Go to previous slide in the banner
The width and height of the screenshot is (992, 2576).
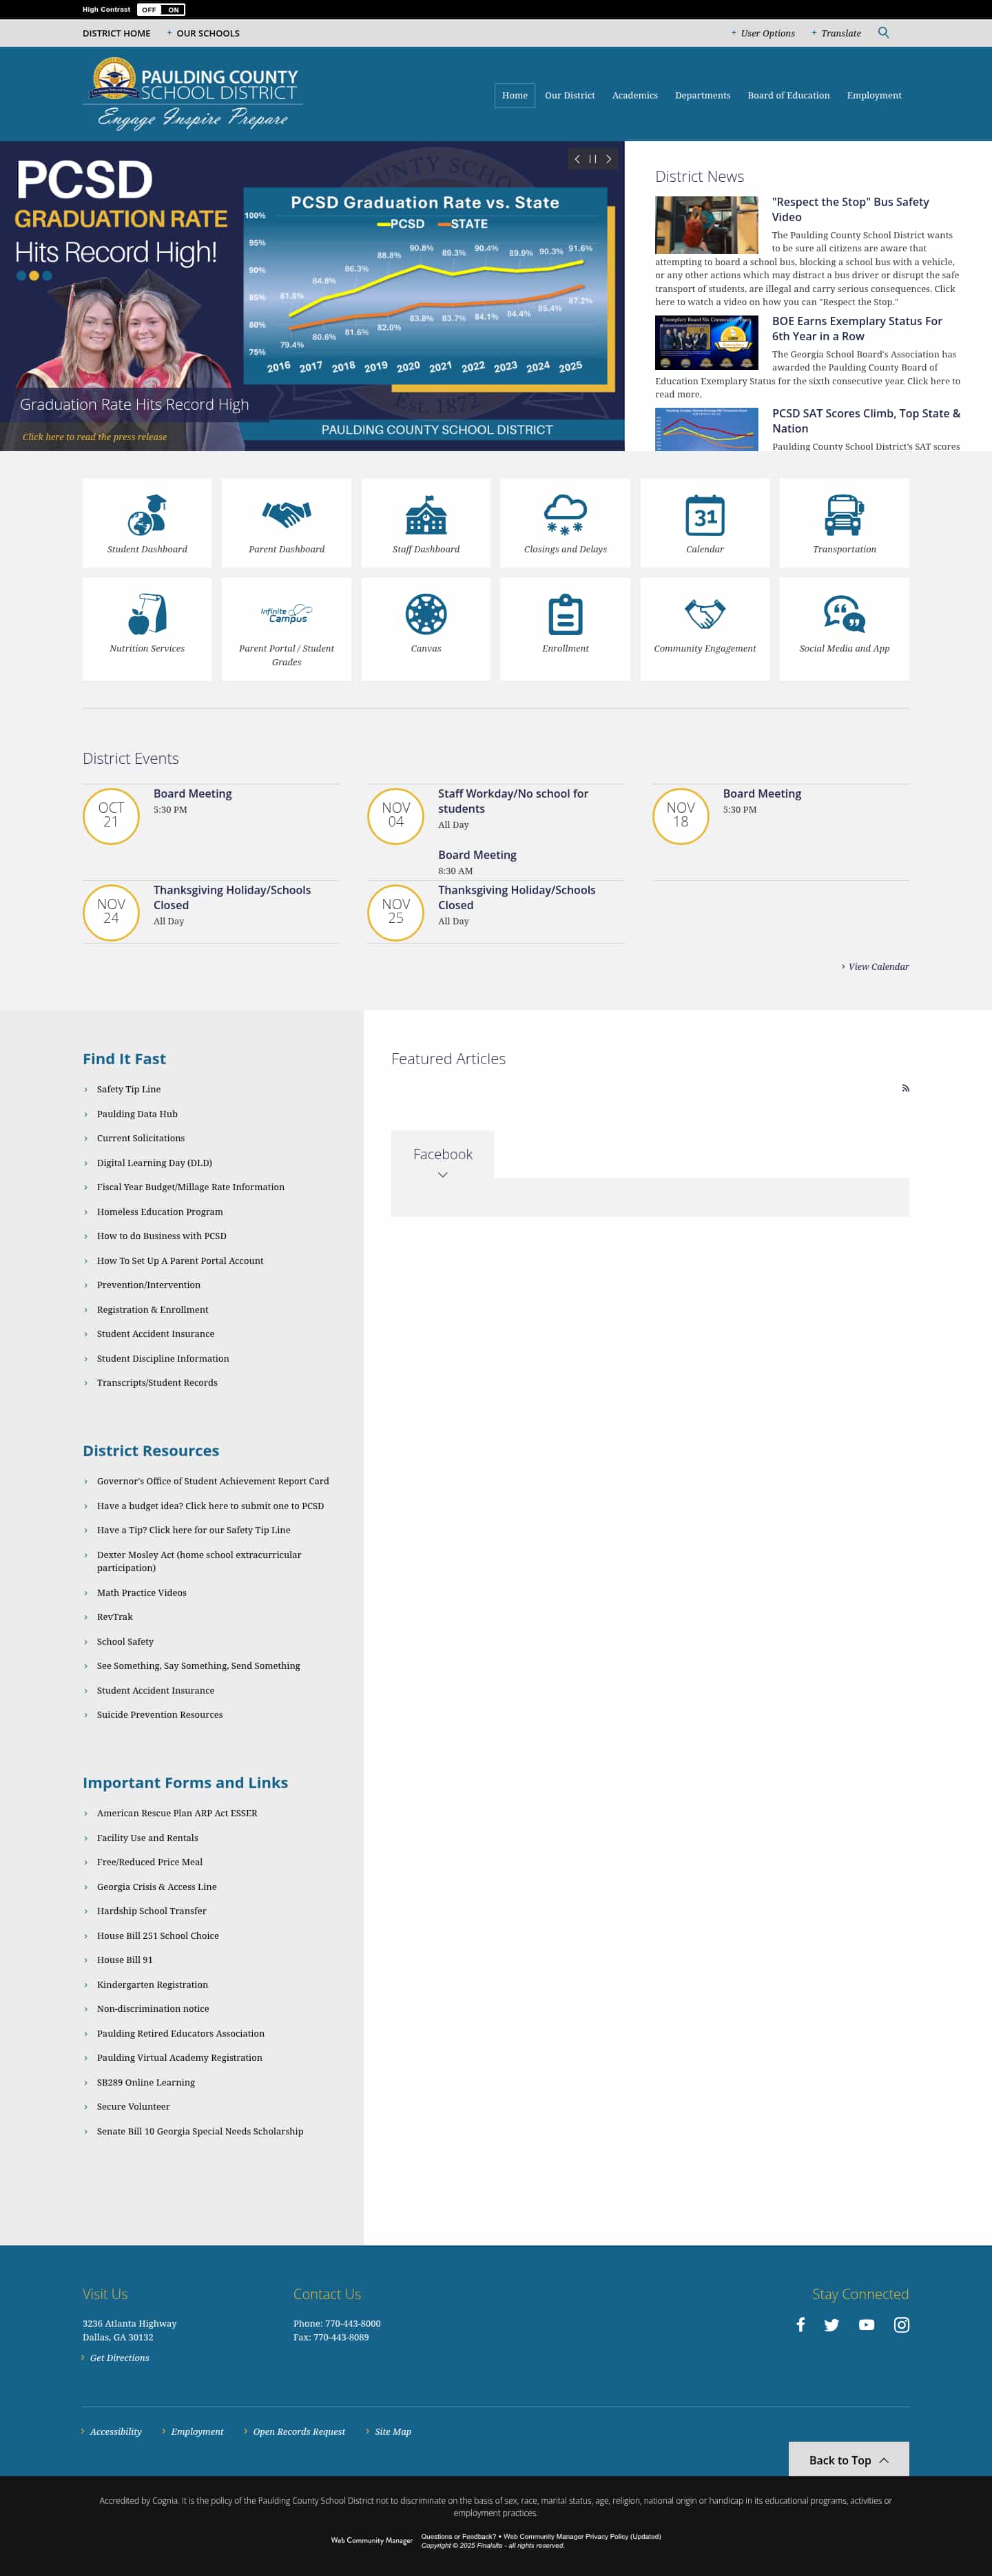pos(577,159)
